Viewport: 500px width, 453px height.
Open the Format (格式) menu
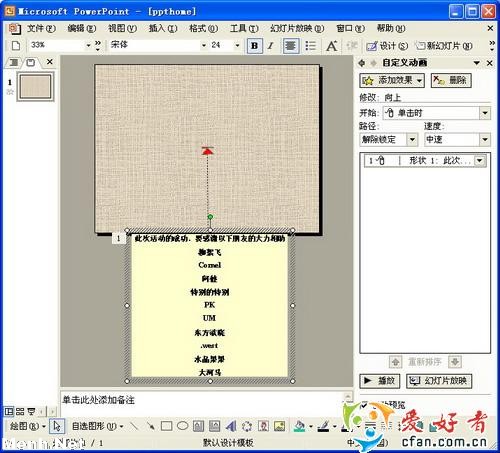pyautogui.click(x=203, y=29)
